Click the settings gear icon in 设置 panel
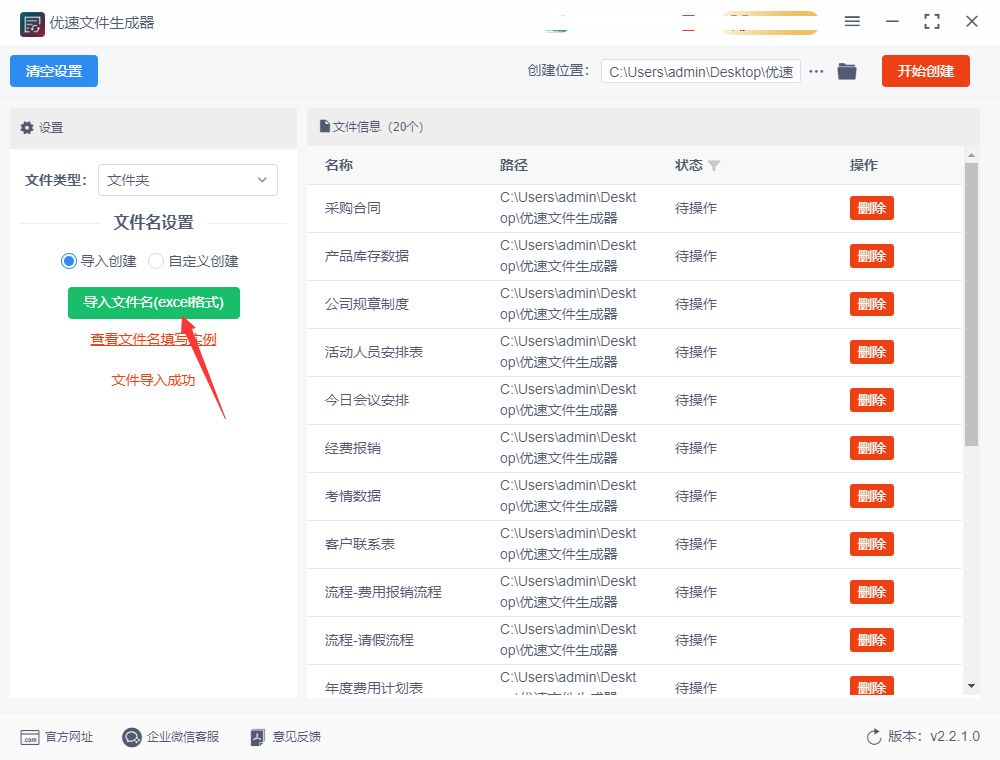1000x760 pixels. [27, 128]
